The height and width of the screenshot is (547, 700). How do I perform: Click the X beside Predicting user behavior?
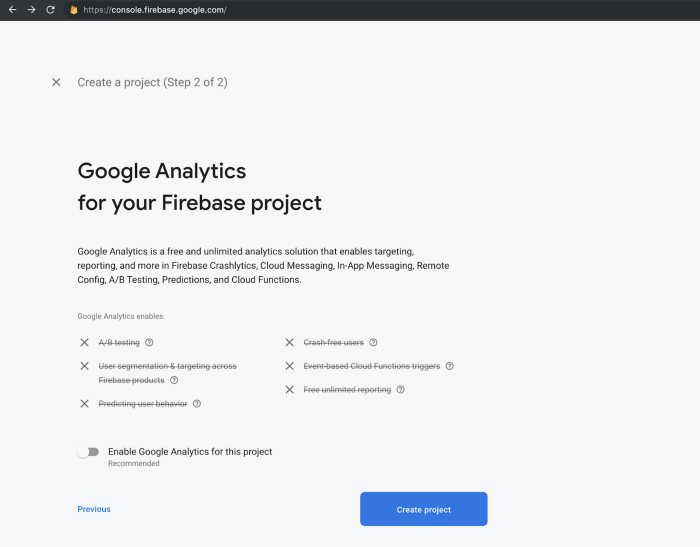click(x=85, y=404)
